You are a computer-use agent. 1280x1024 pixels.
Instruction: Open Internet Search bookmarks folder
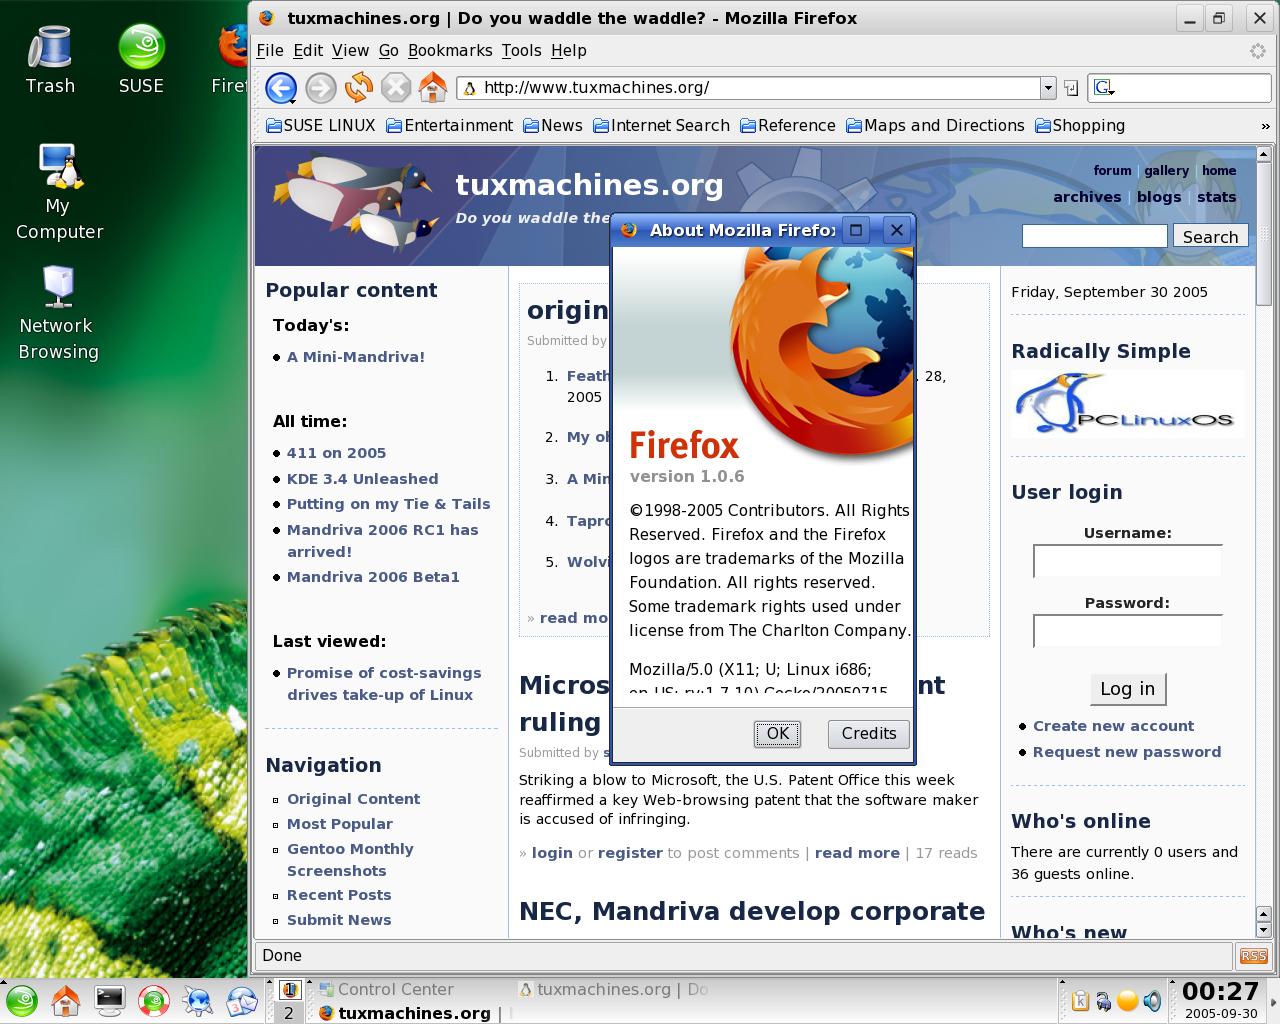point(661,126)
